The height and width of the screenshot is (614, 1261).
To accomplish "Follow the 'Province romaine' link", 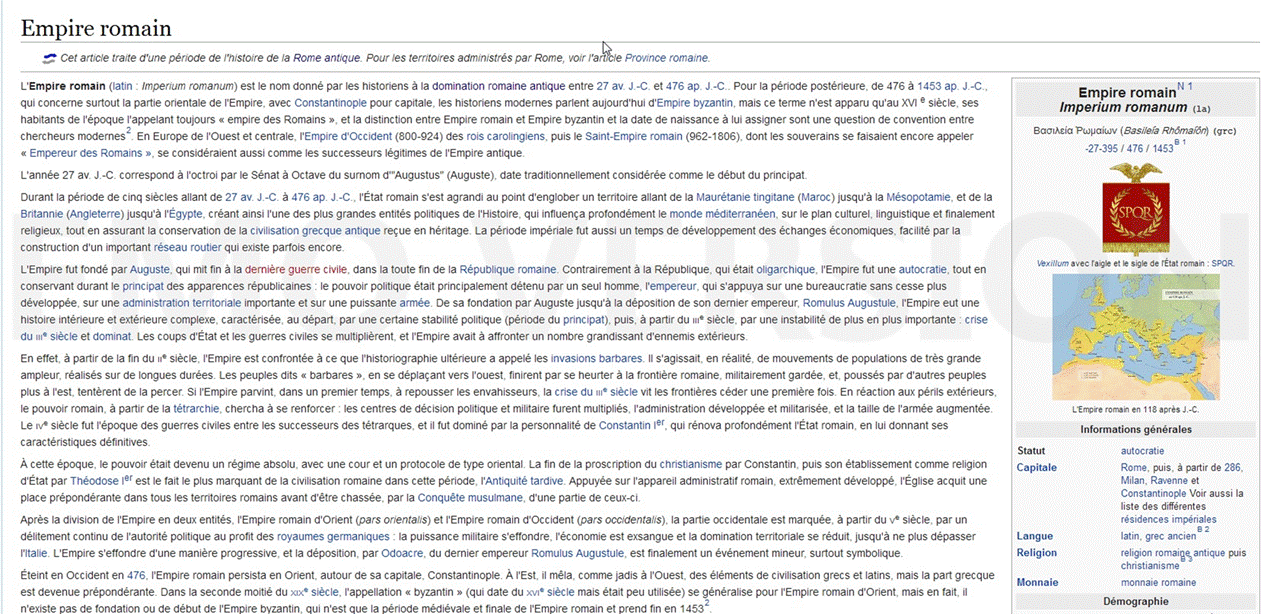I will pos(667,58).
